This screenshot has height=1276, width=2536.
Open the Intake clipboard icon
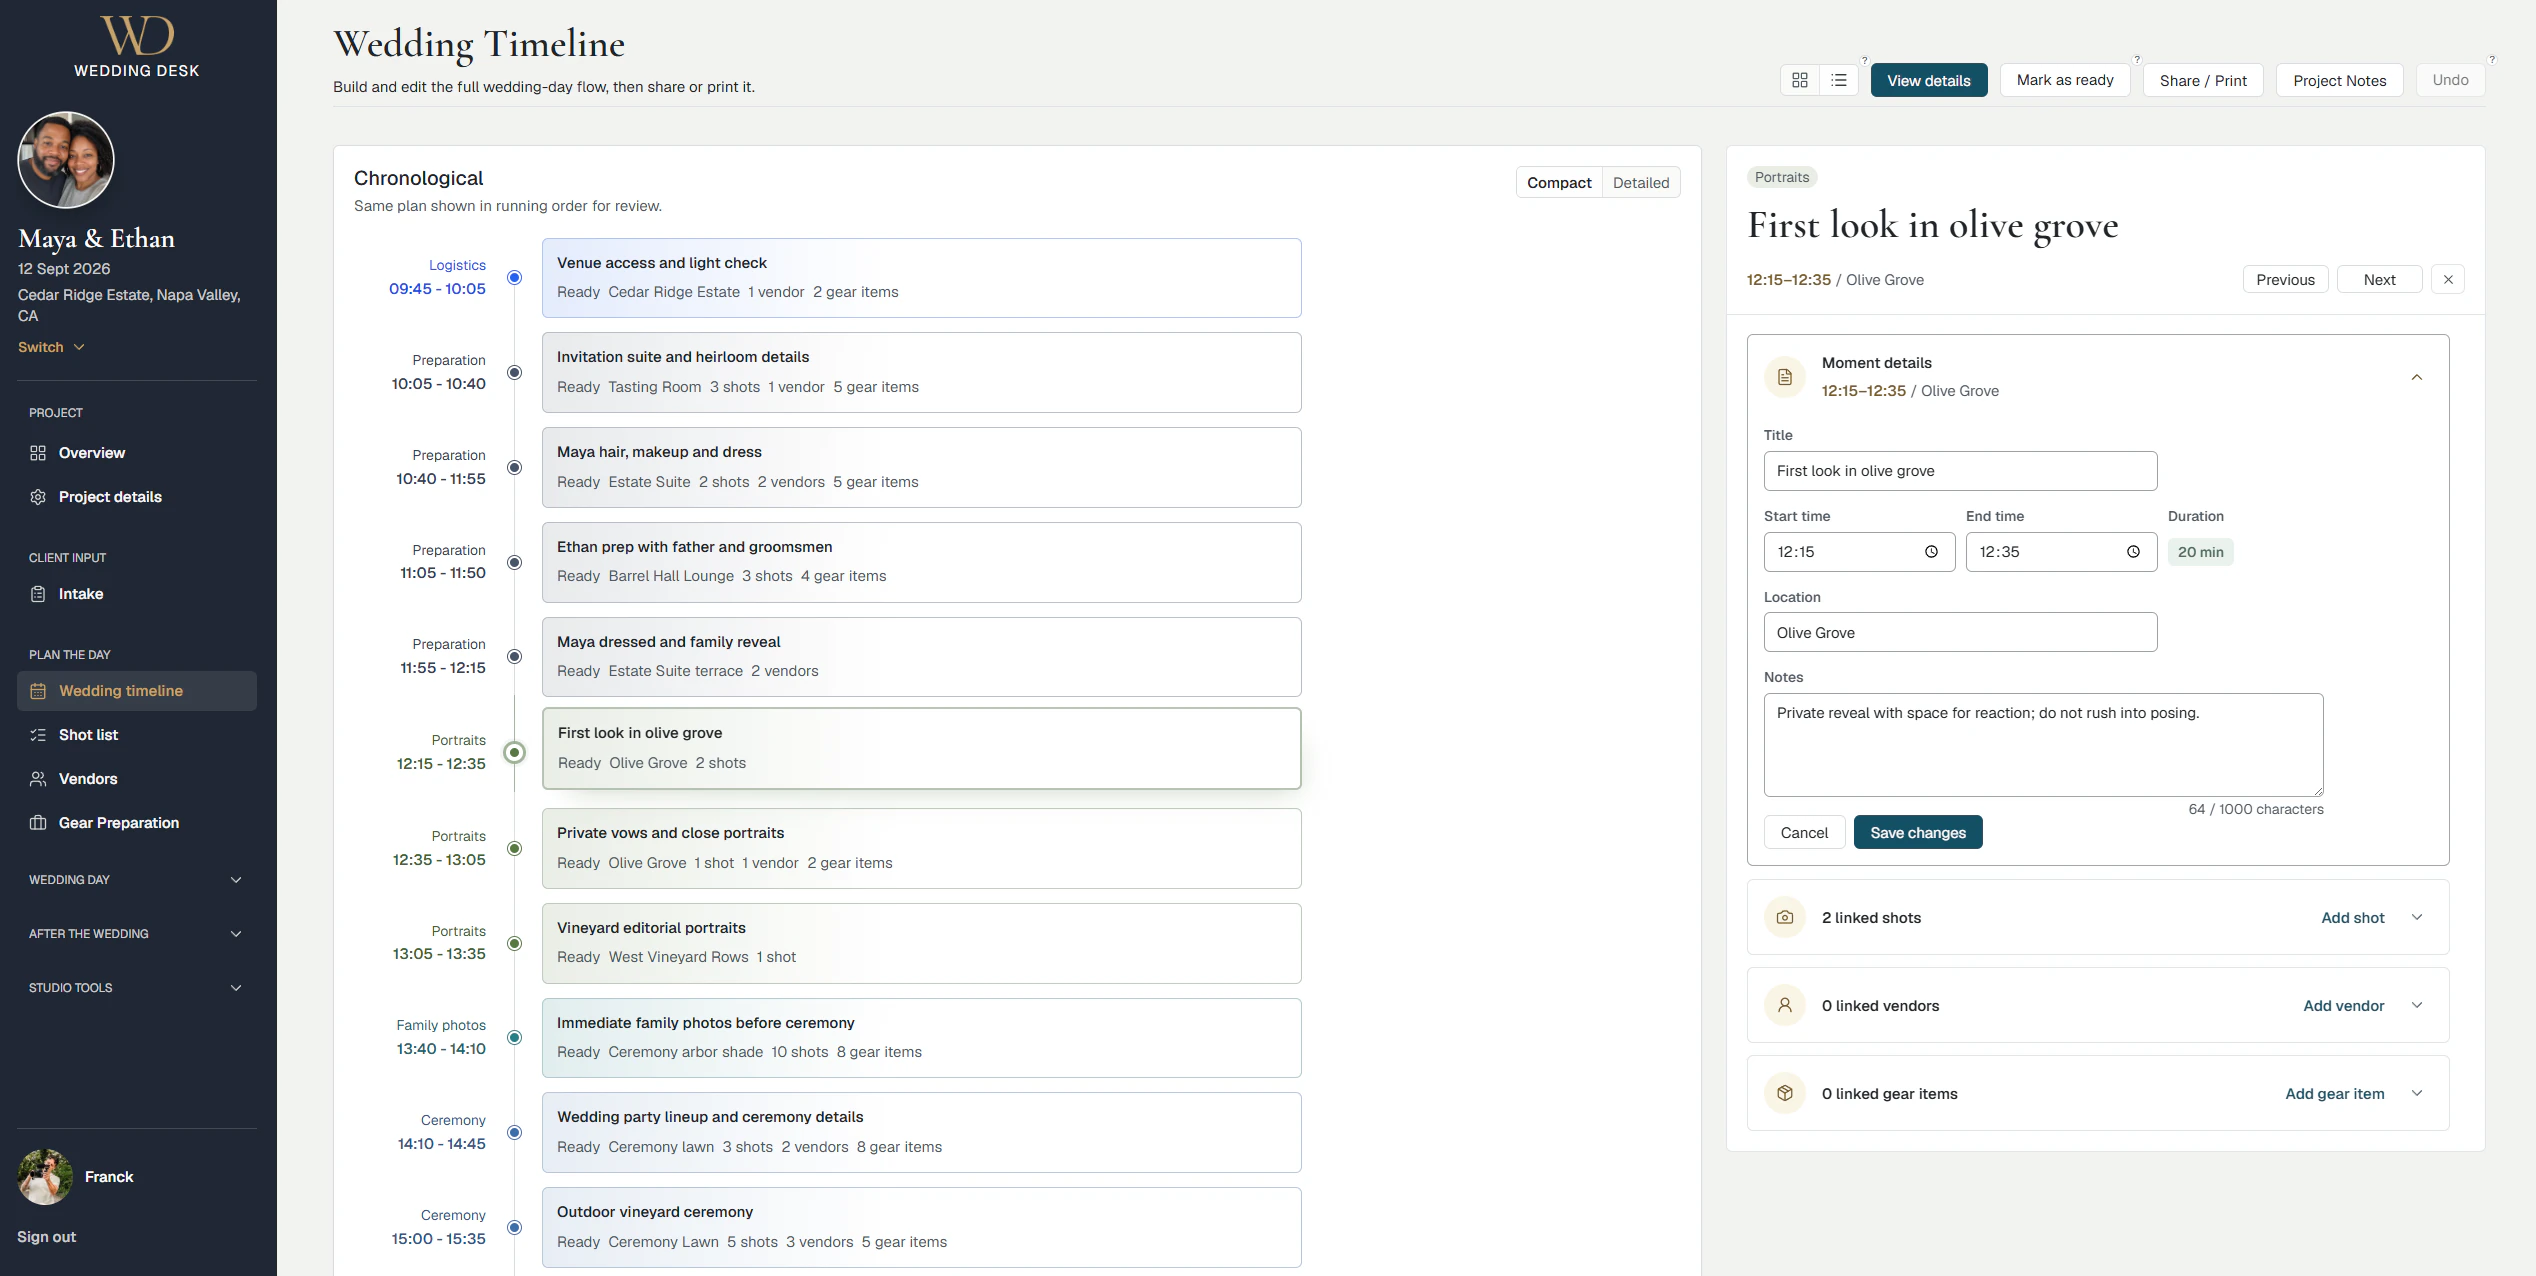pos(38,594)
